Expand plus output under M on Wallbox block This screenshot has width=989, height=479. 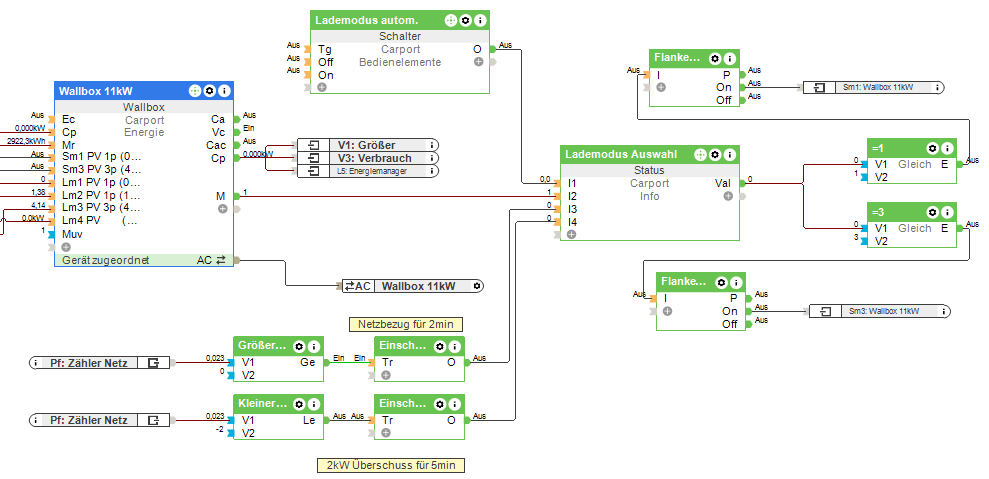(x=223, y=209)
